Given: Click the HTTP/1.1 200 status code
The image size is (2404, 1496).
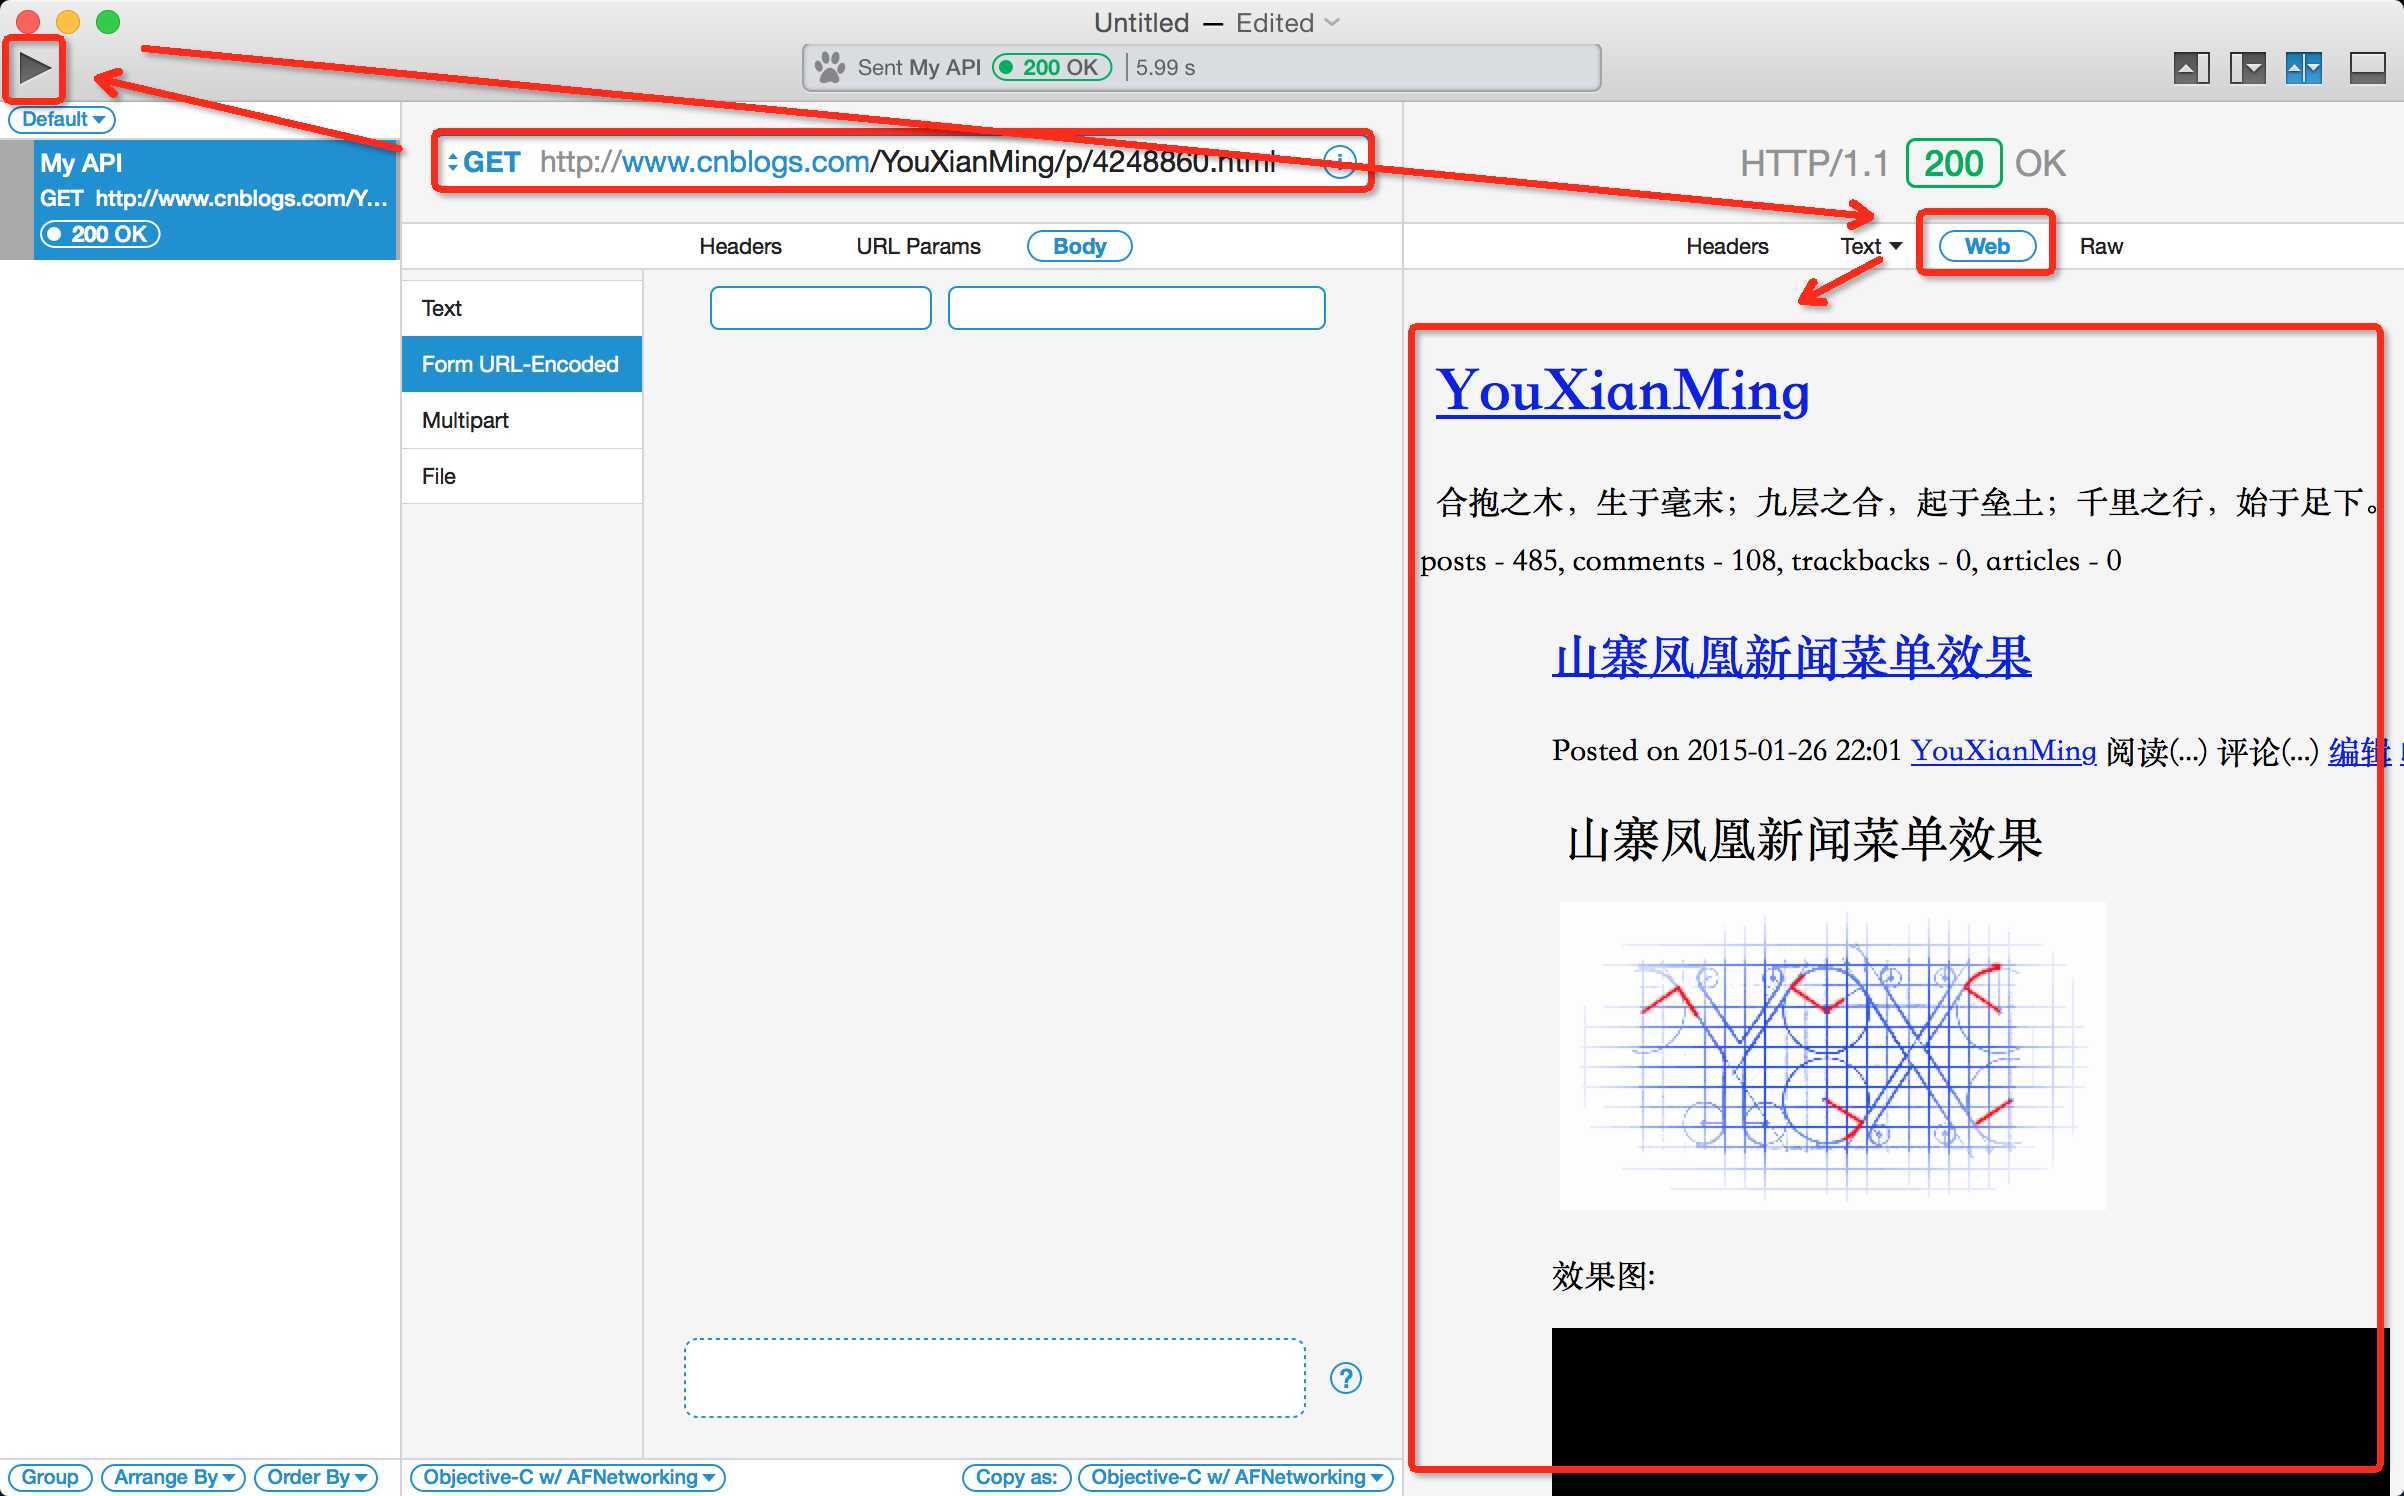Looking at the screenshot, I should [1953, 163].
